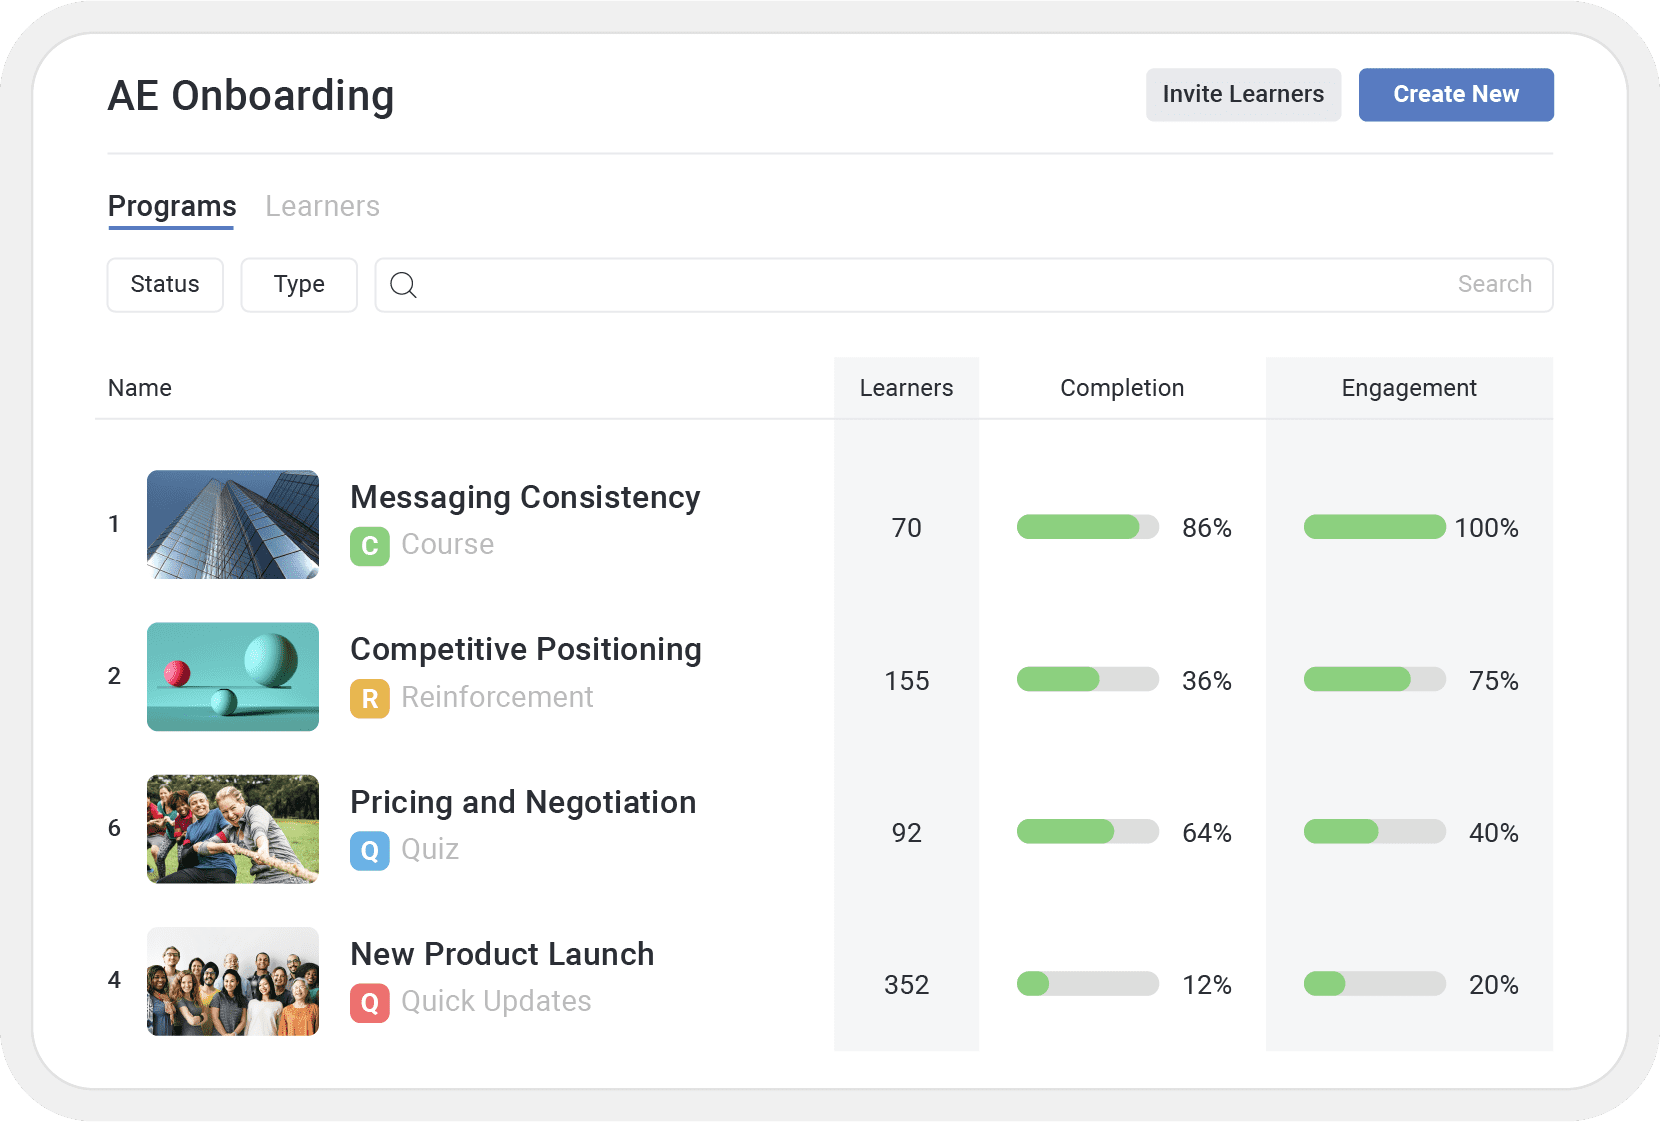1660x1122 pixels.
Task: Click the blue Quiz icon for Pricing and Negotiation
Action: click(369, 850)
